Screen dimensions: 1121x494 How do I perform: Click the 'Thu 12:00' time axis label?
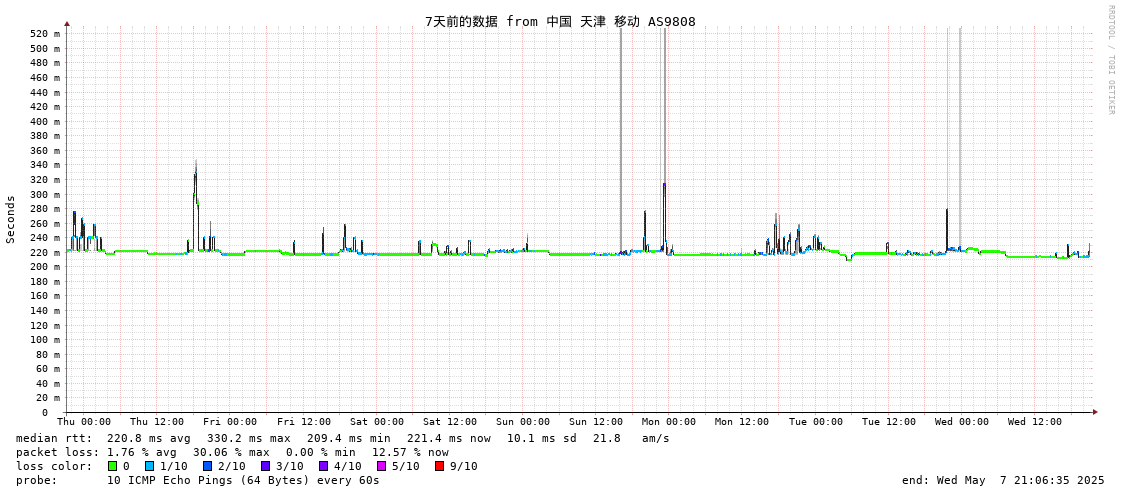[157, 422]
